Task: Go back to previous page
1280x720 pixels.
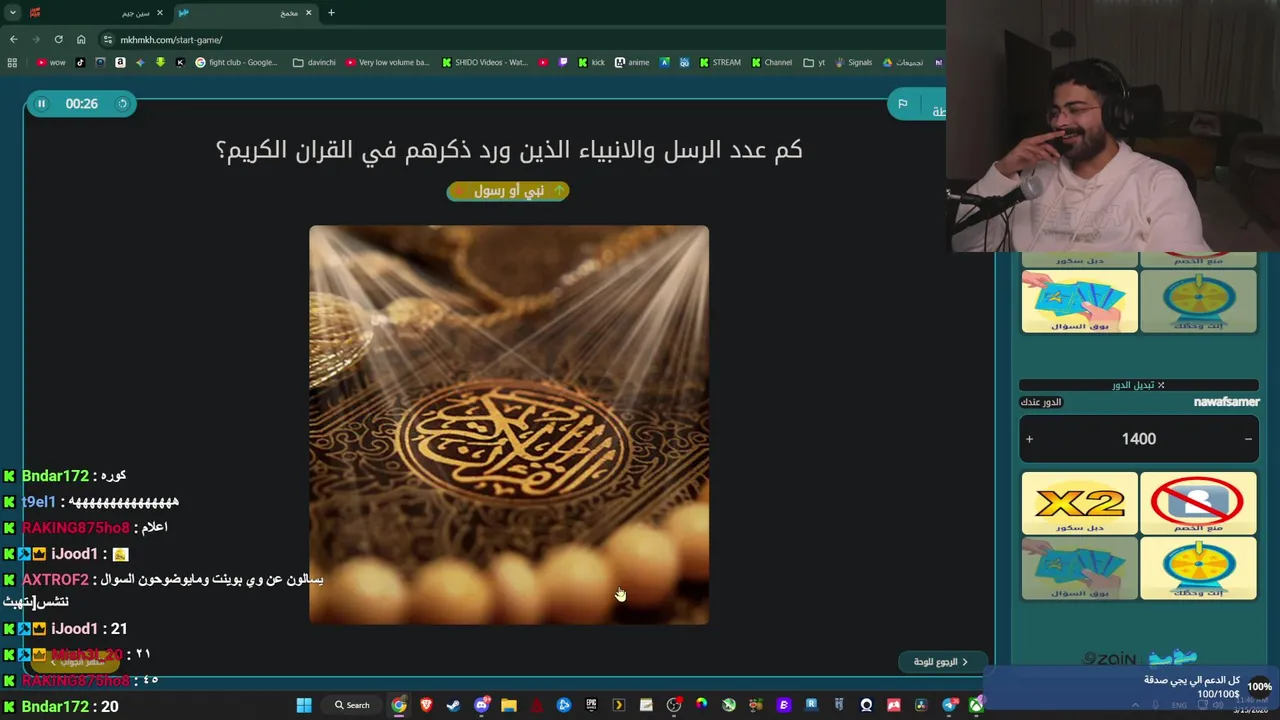Action: coord(13,39)
